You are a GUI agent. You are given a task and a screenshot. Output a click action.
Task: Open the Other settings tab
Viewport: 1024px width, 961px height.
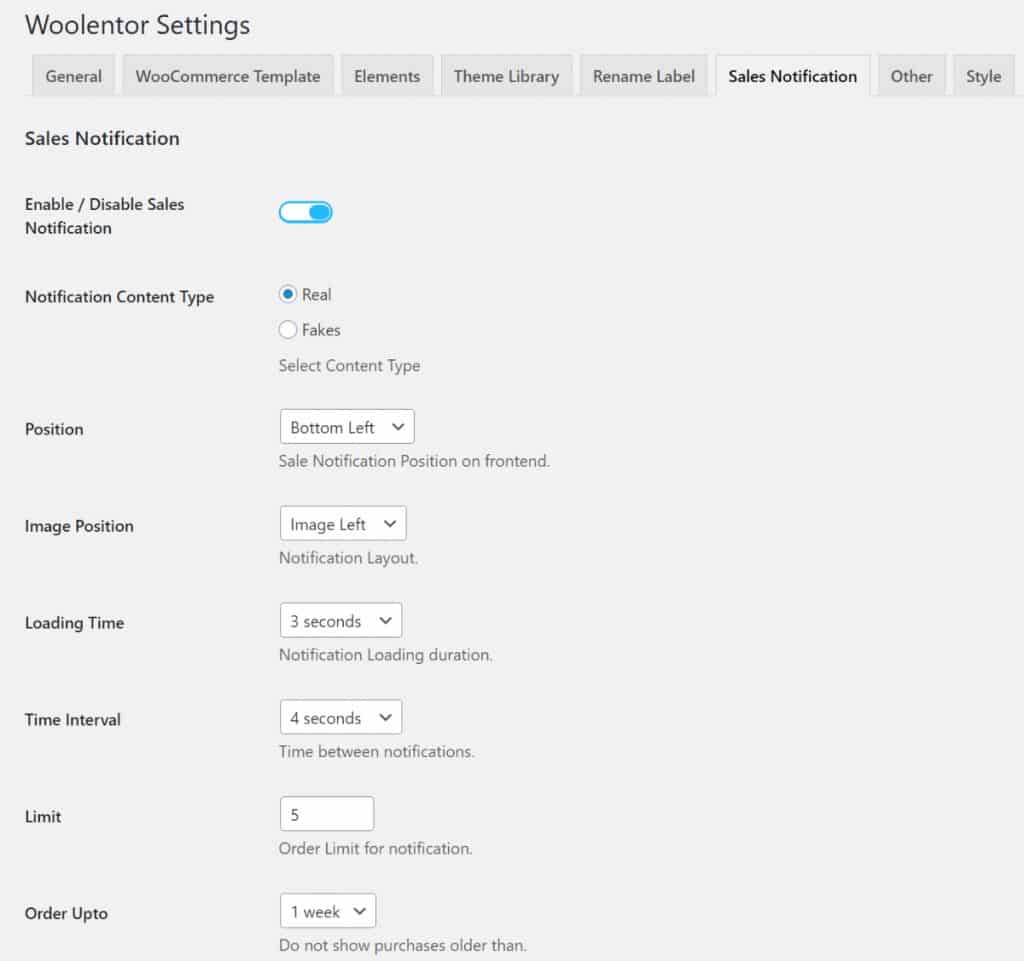tap(911, 75)
